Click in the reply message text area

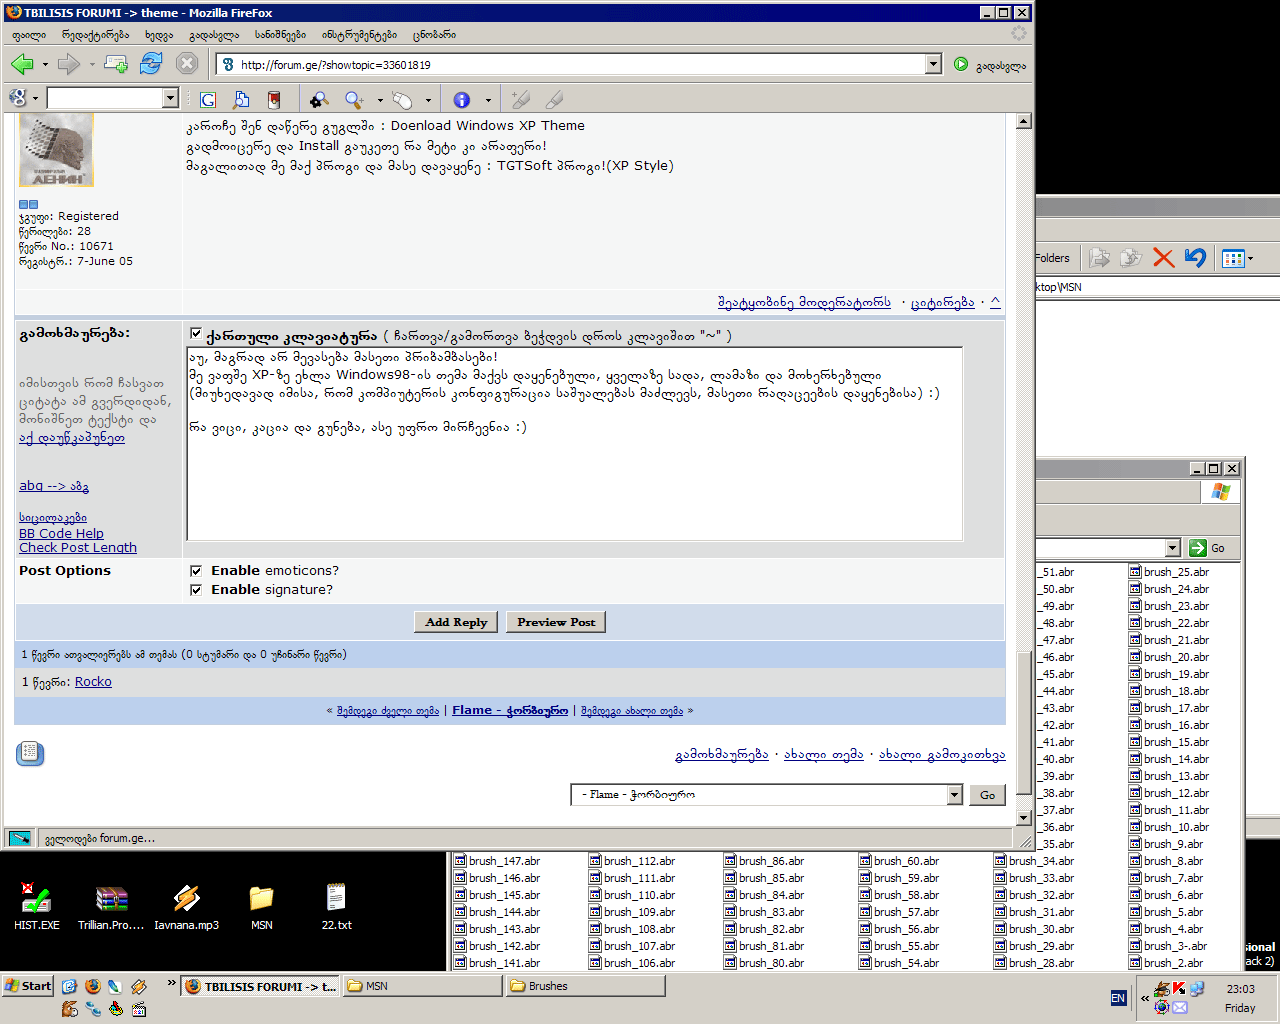pyautogui.click(x=575, y=444)
